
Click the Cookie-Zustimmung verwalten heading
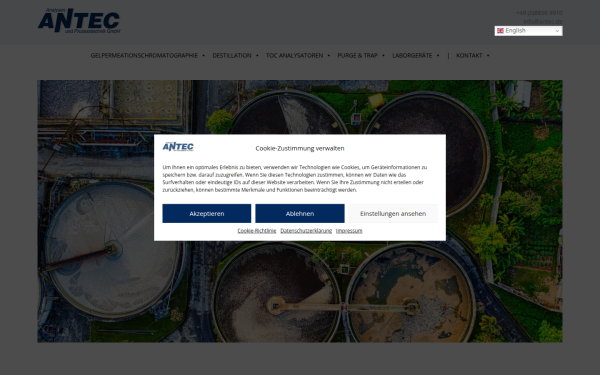[x=300, y=148]
